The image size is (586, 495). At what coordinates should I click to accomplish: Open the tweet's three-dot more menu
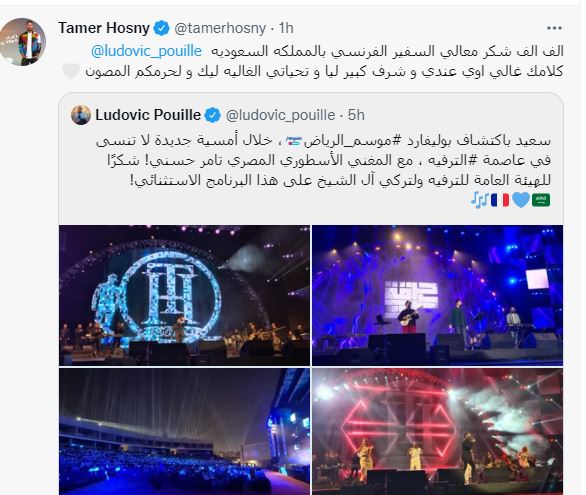554,28
